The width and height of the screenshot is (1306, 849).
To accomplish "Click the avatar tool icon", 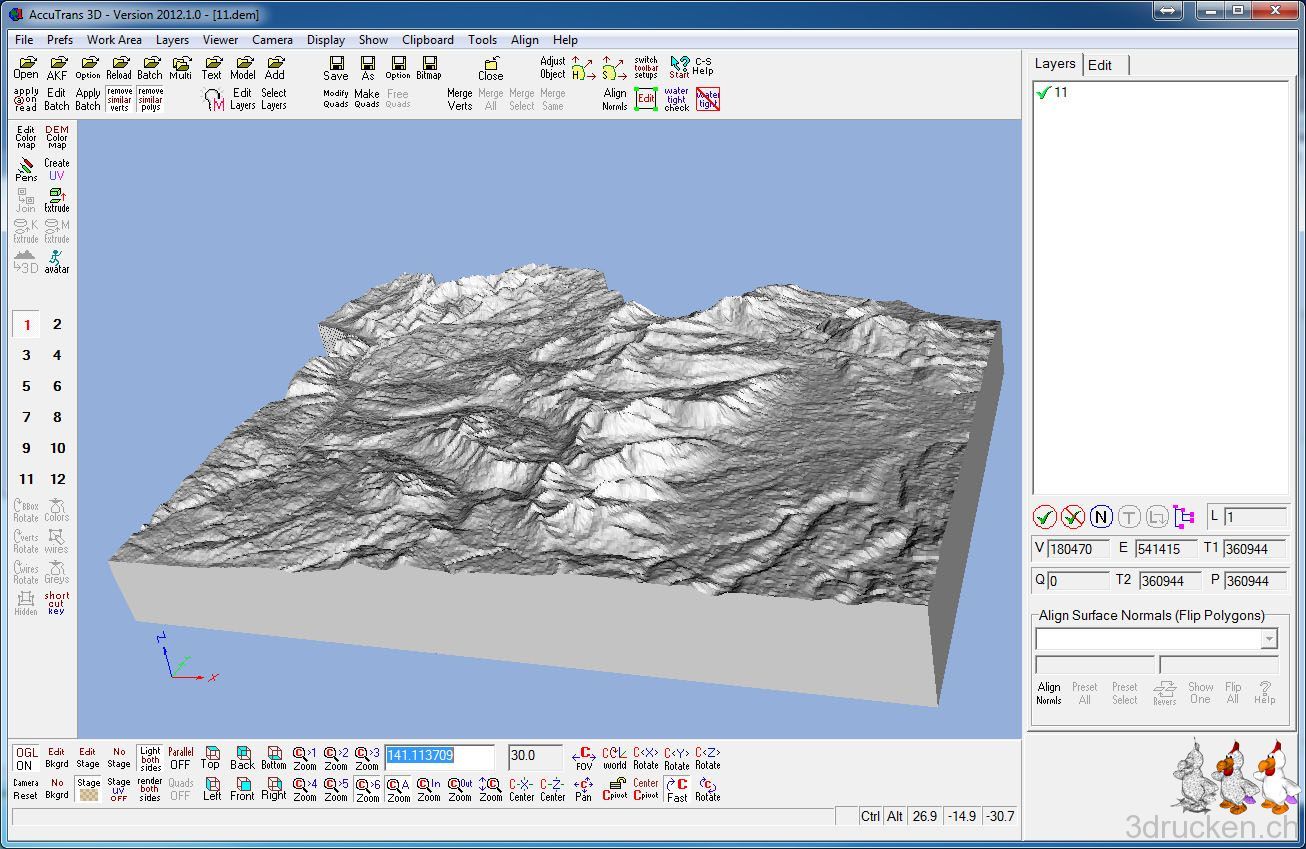I will (x=57, y=261).
